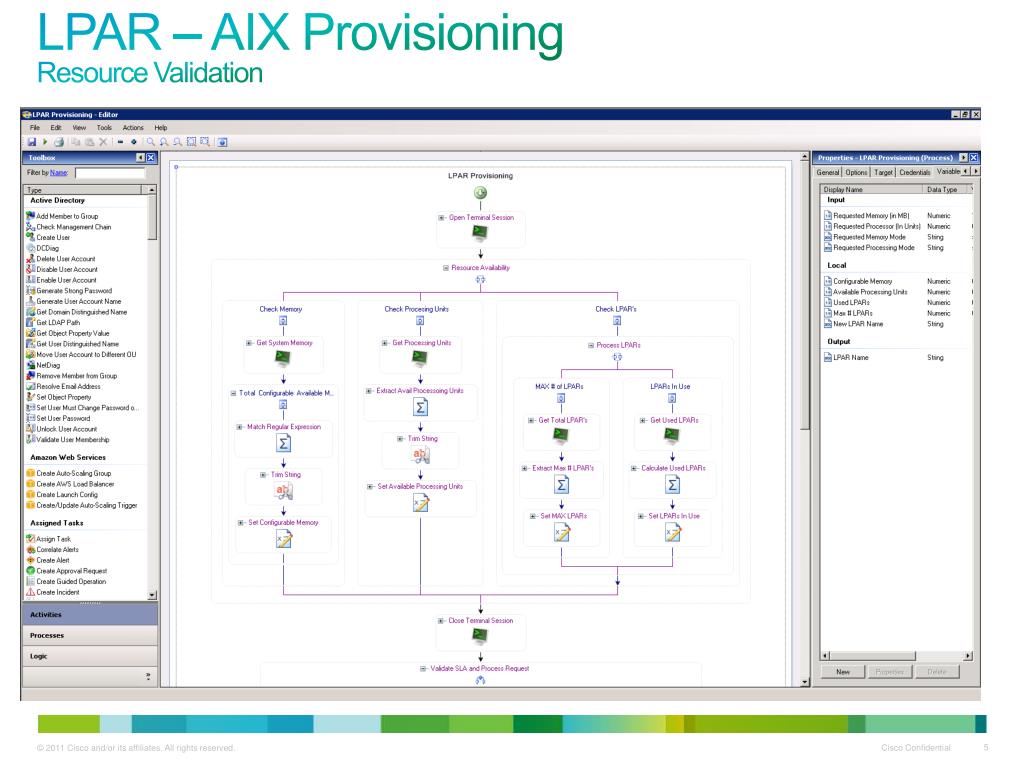The height and width of the screenshot is (768, 1024).
Task: Open the Tools menu
Action: [x=104, y=127]
